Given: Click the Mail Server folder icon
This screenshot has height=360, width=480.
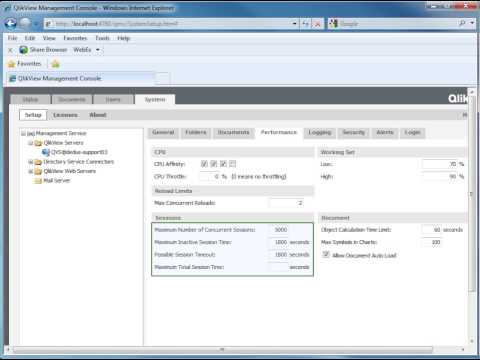Looking at the screenshot, I should pyautogui.click(x=38, y=181).
